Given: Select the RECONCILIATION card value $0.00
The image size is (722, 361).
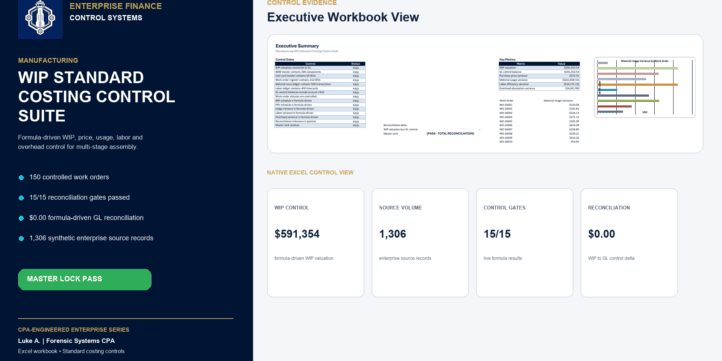Looking at the screenshot, I should point(601,234).
